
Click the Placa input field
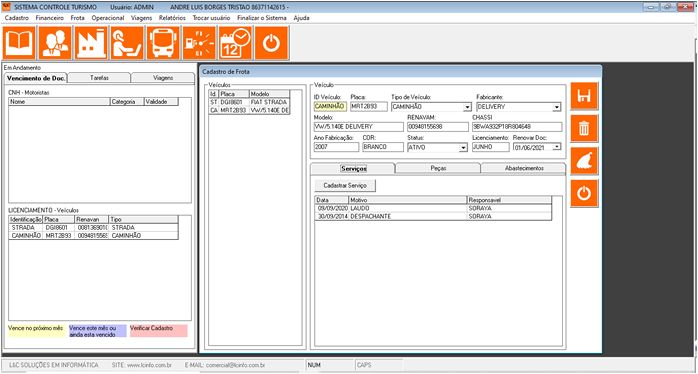pyautogui.click(x=369, y=107)
